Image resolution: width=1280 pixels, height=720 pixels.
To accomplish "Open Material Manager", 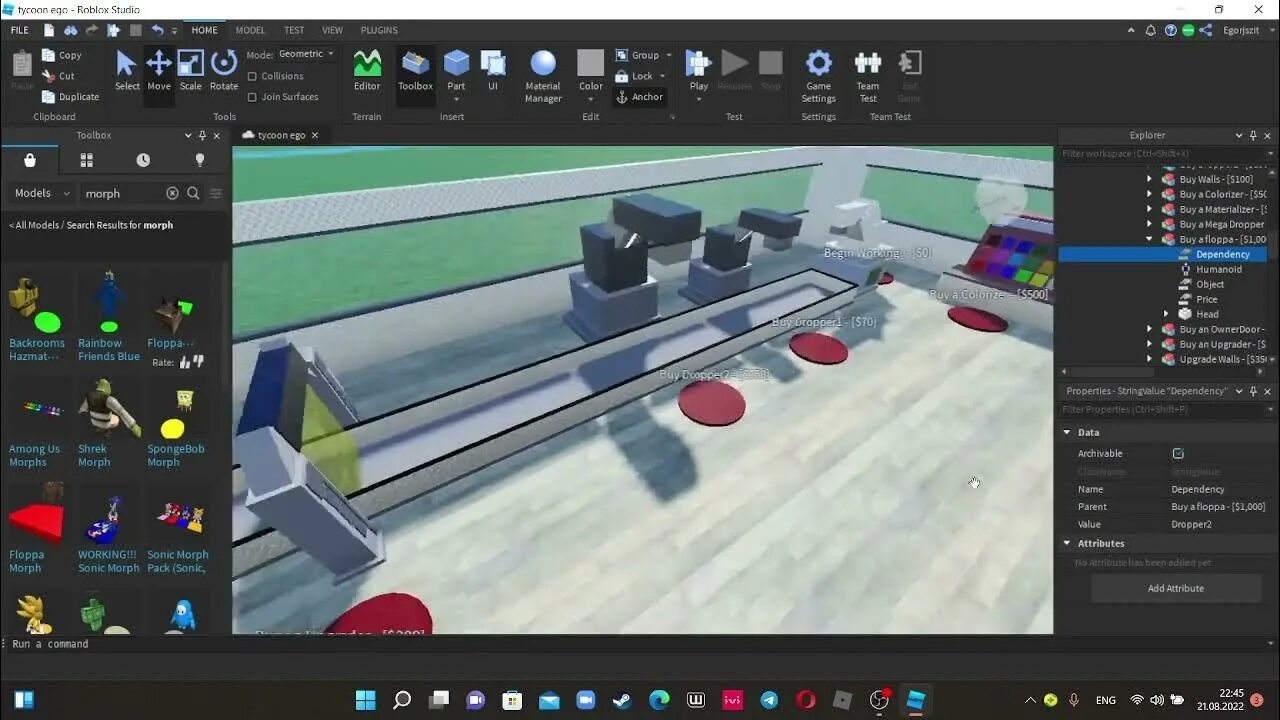I will point(543,76).
